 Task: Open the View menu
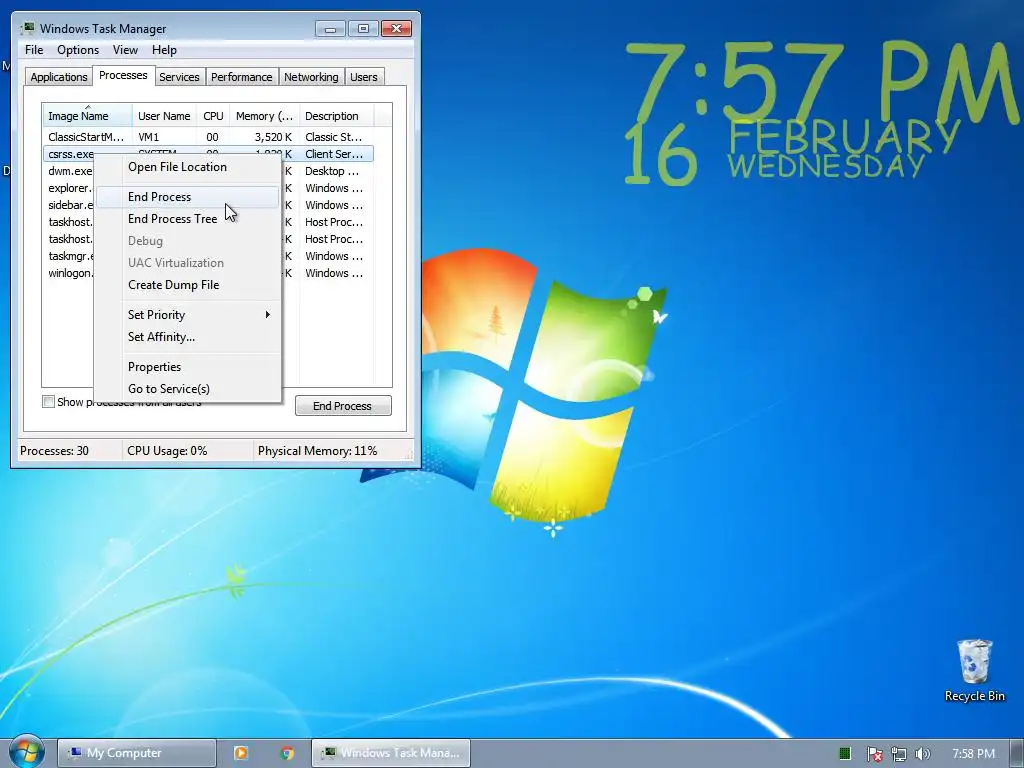pyautogui.click(x=125, y=50)
